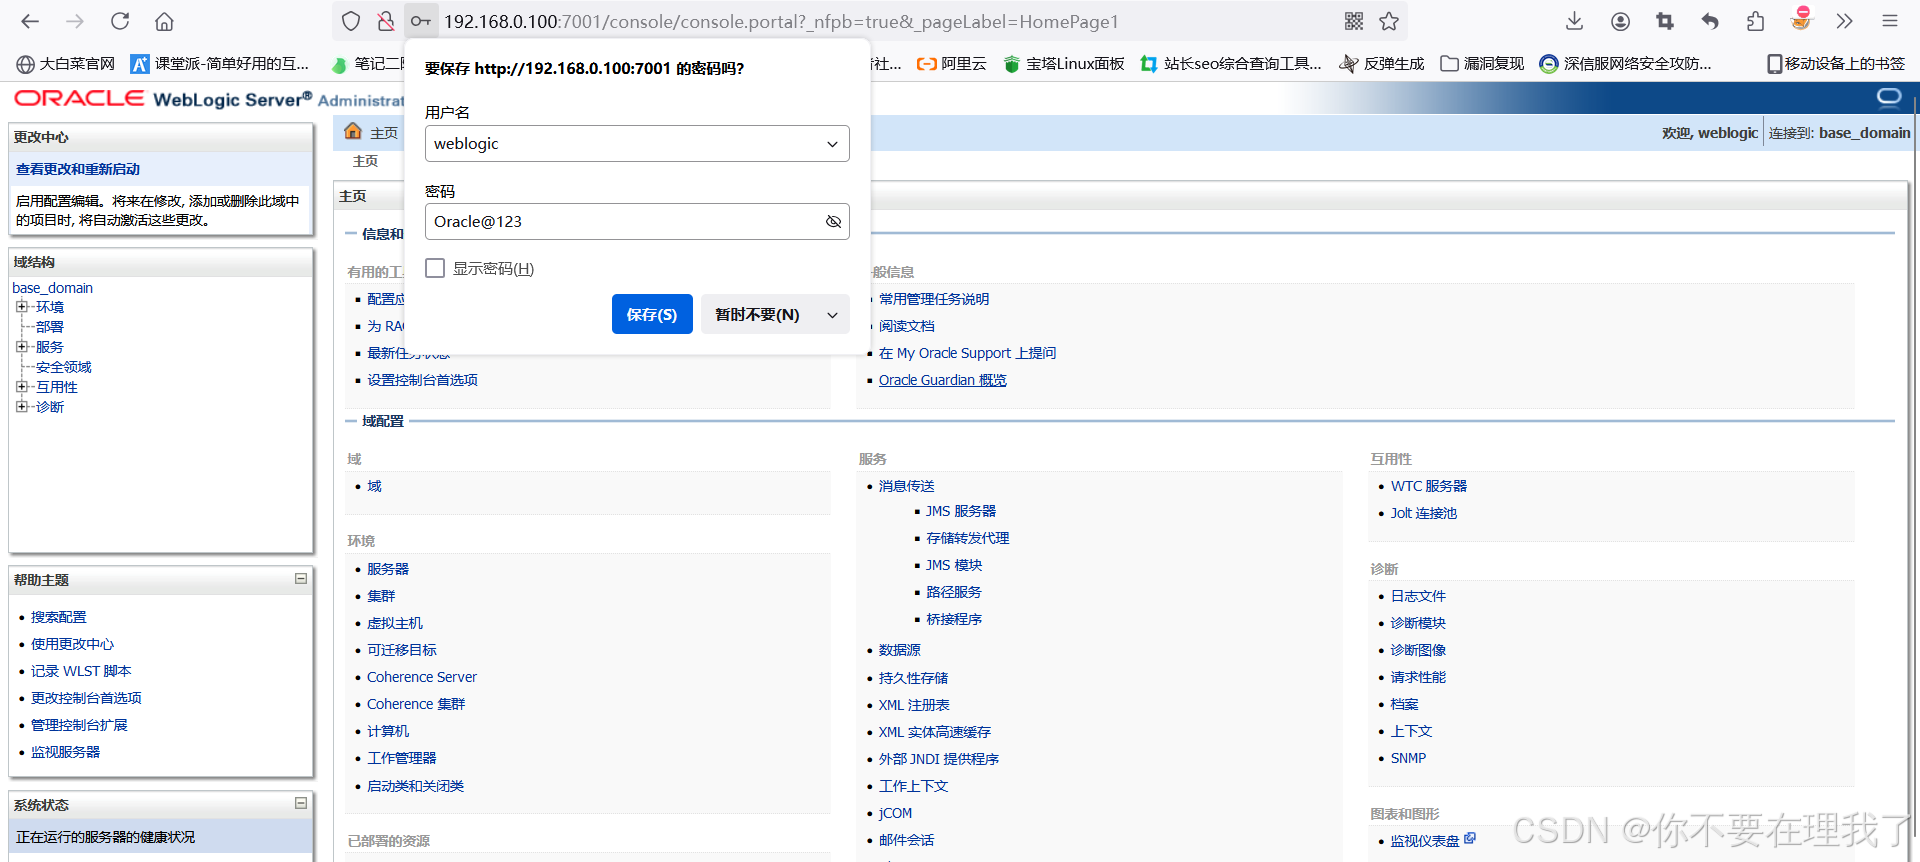Open the Jolt 连接池 link
The image size is (1920, 862).
(1423, 513)
